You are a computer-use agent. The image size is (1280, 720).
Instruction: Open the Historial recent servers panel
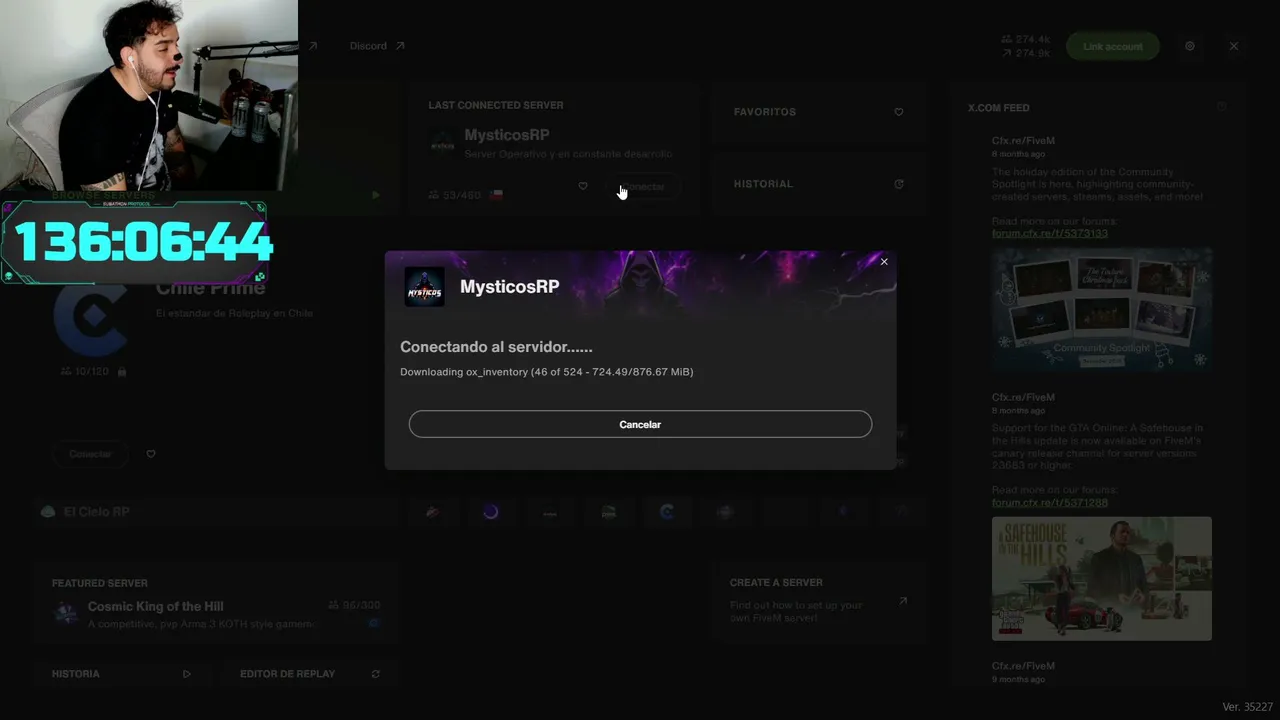818,184
